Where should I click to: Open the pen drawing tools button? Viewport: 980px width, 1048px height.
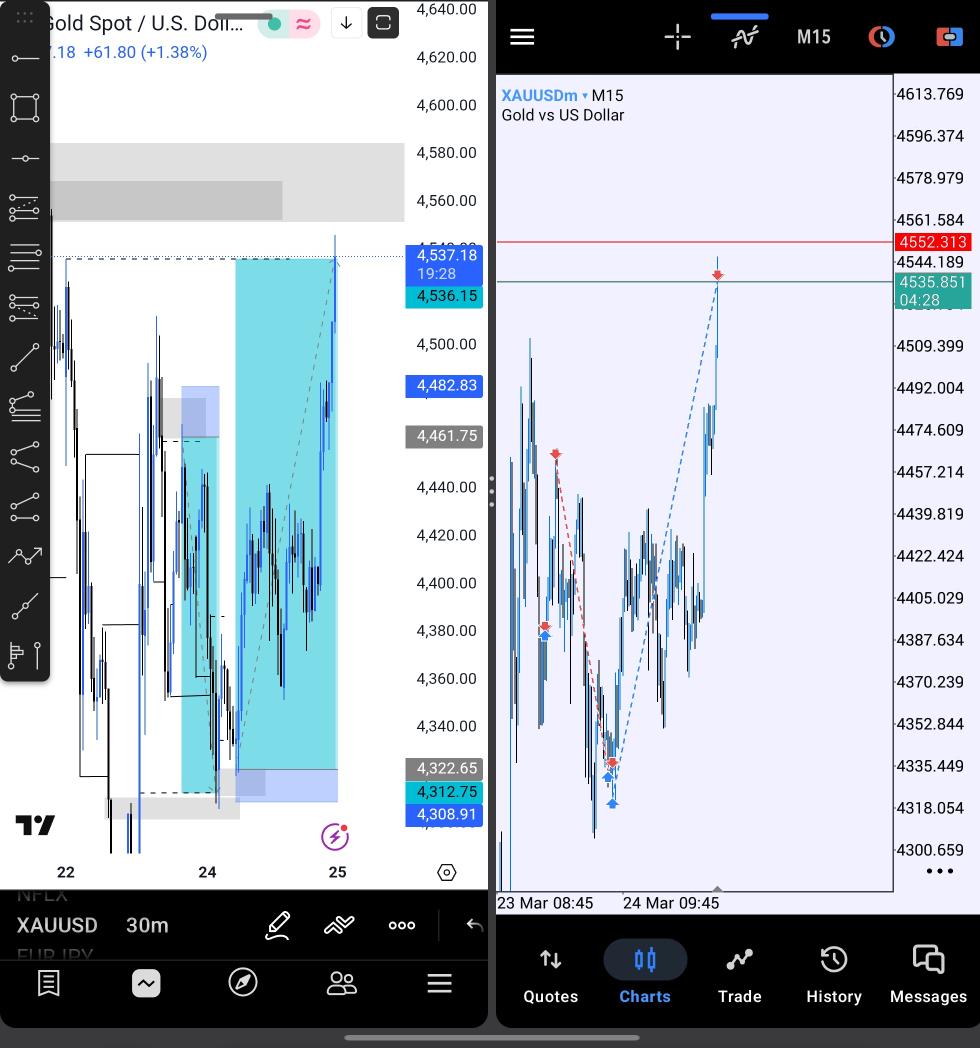pyautogui.click(x=278, y=925)
